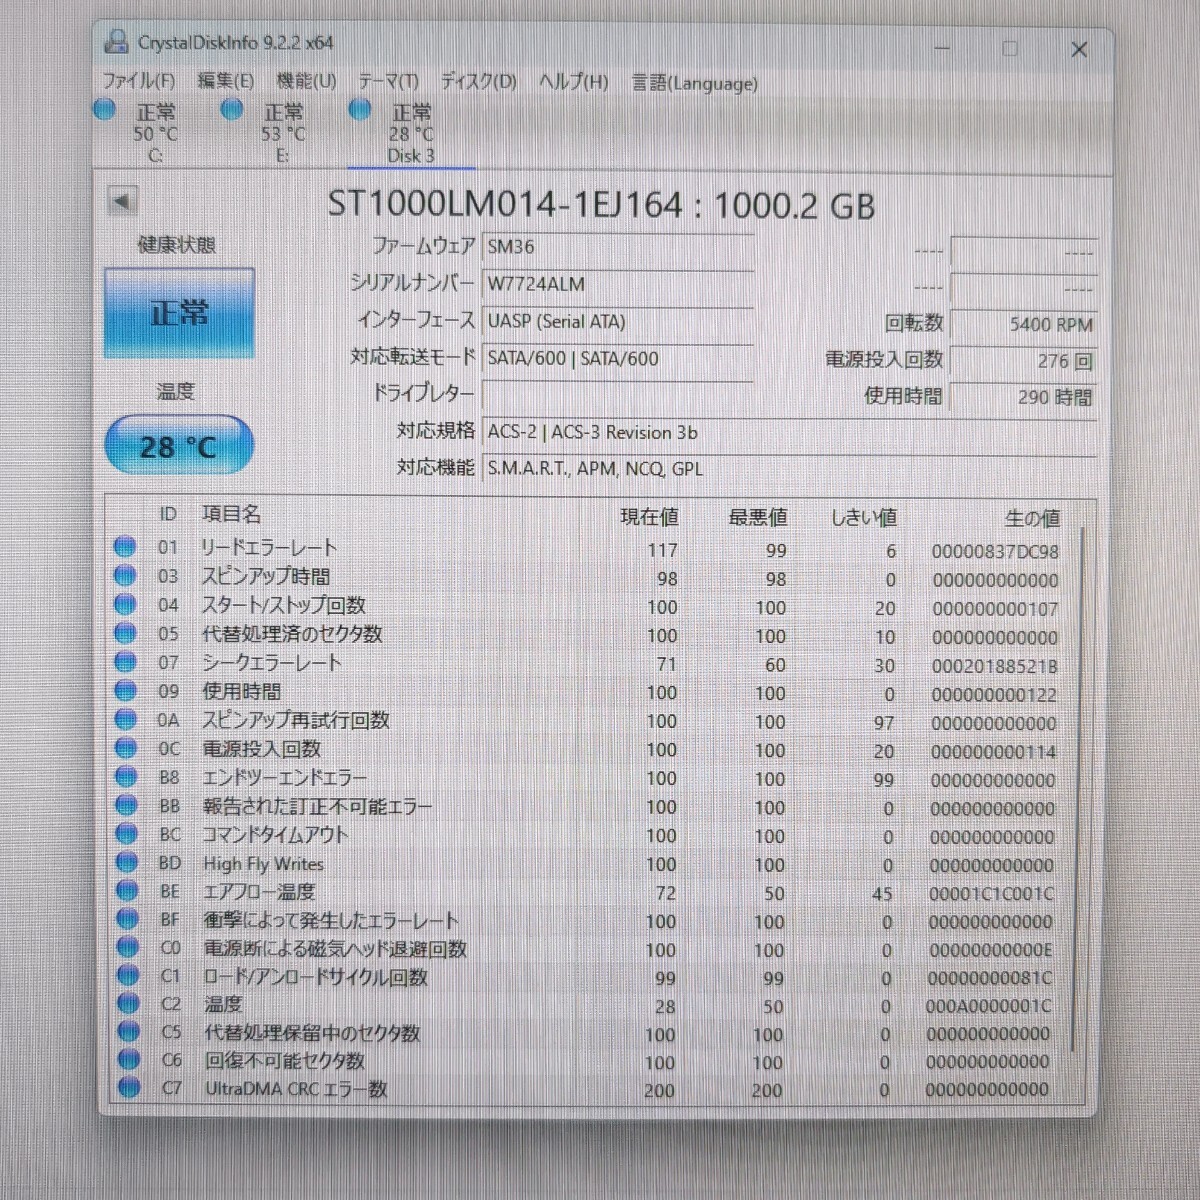Click raw value 000A0000001C in 温度 row
This screenshot has width=1200, height=1200.
989,1006
